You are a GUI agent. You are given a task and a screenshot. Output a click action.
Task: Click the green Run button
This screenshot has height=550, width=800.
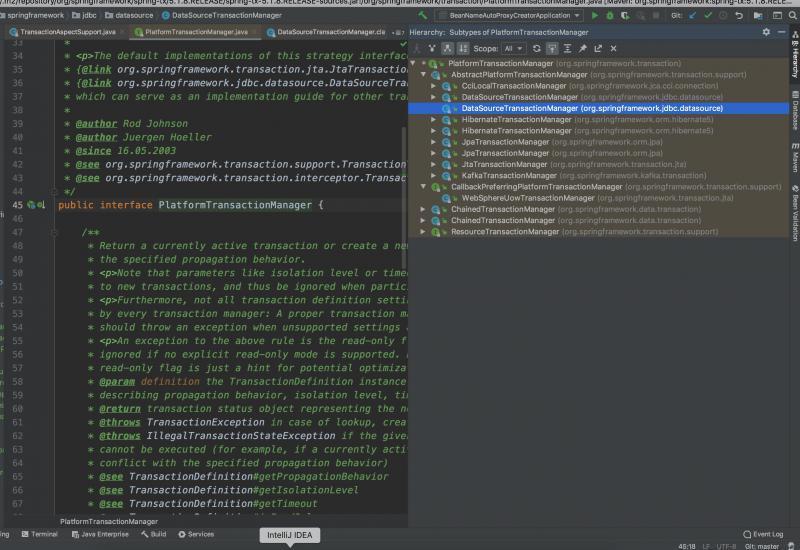click(x=596, y=16)
